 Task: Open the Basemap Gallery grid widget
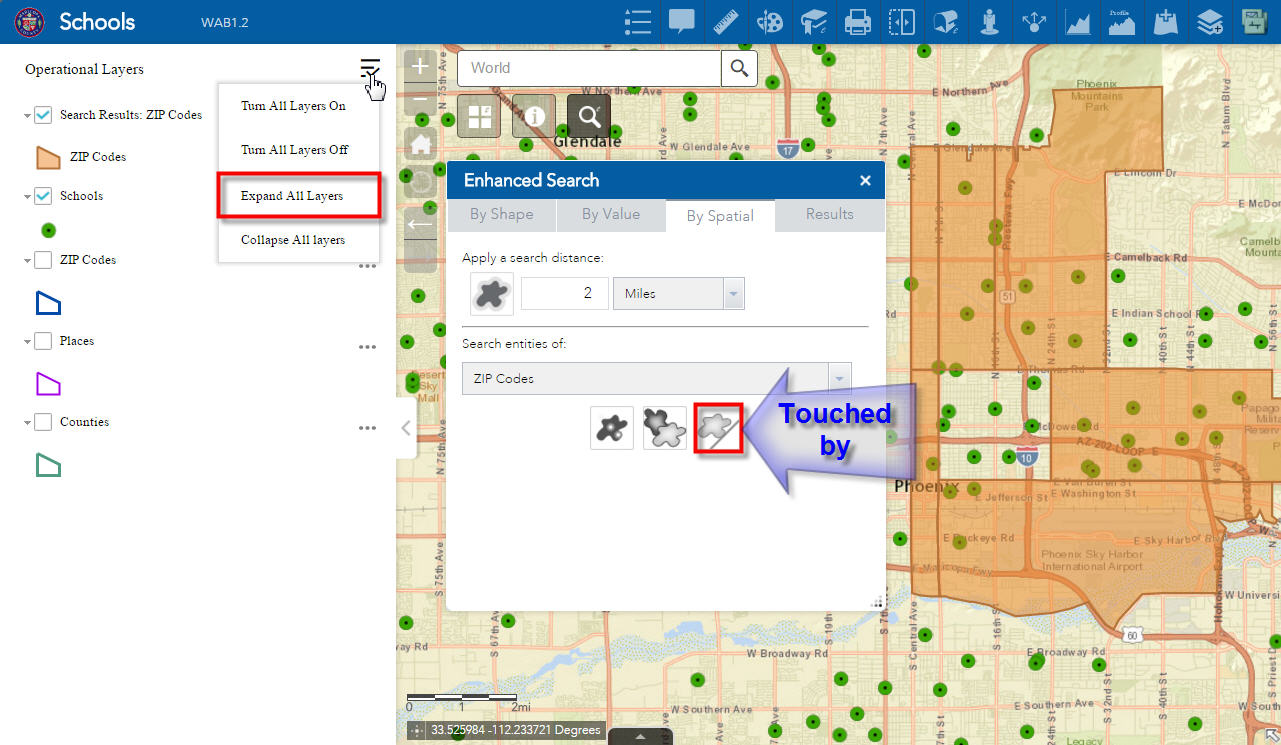(479, 116)
